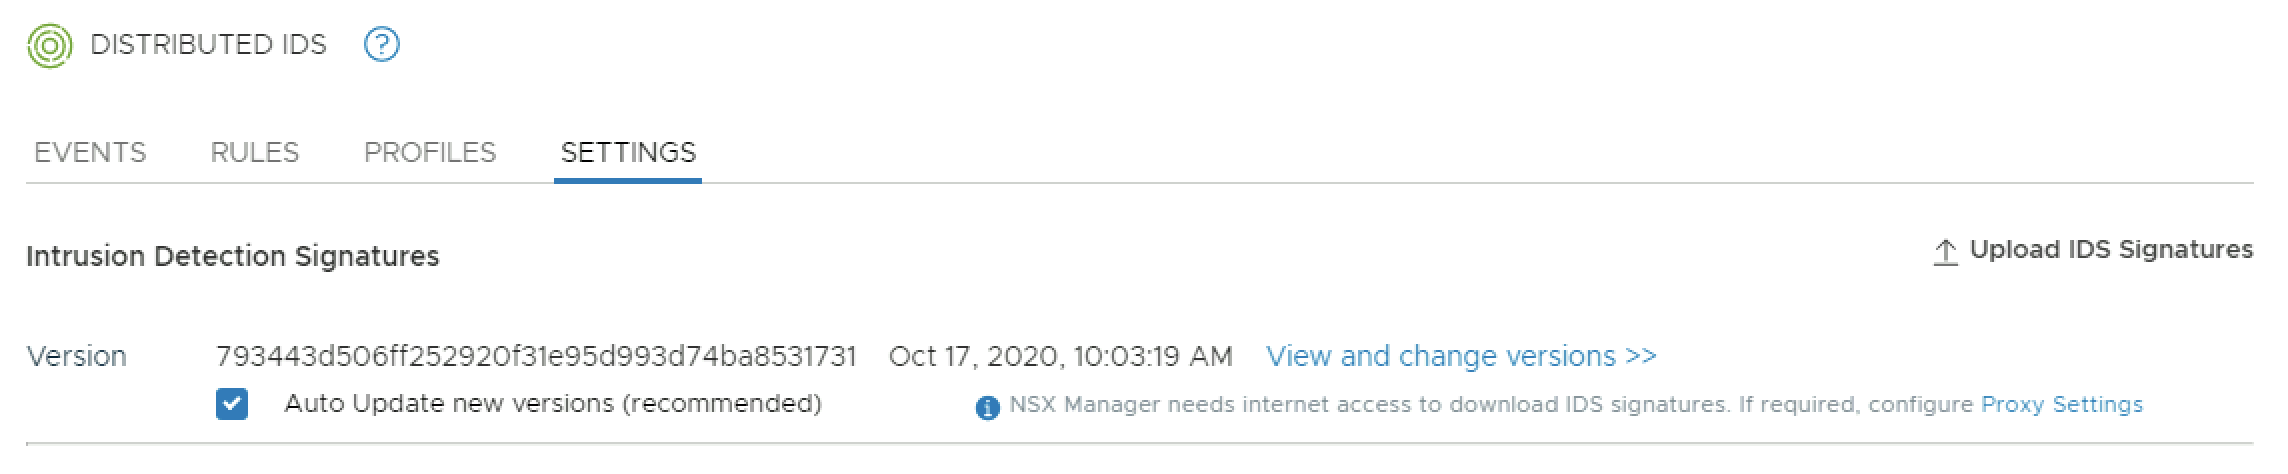Click the Intrusion Detection Signatures heading

pos(233,257)
